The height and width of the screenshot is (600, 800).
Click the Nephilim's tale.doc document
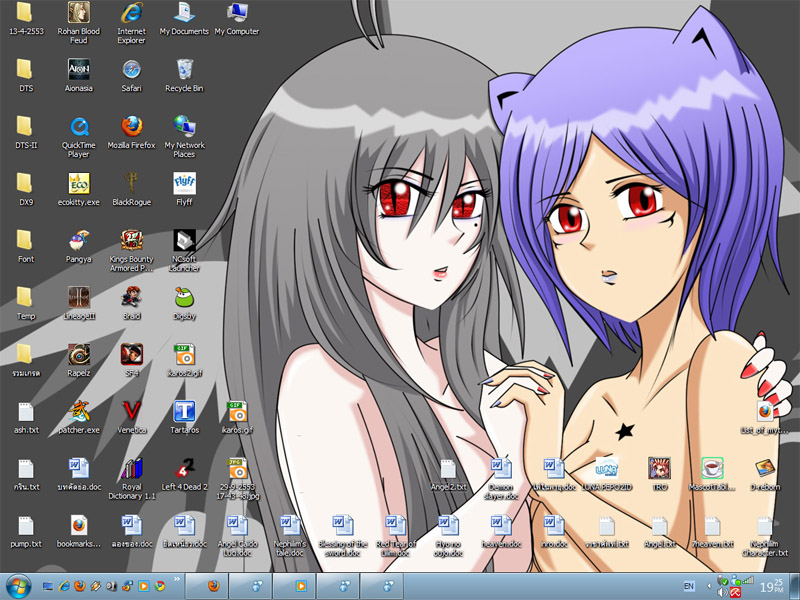pyautogui.click(x=290, y=536)
